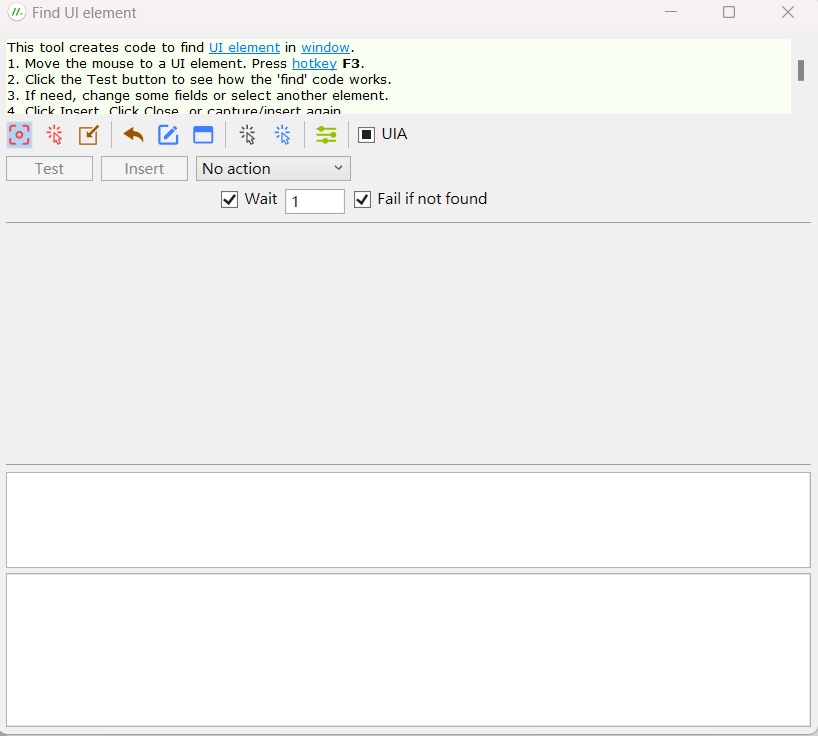Click the instructions panel scrollbar thumb

pyautogui.click(x=801, y=70)
